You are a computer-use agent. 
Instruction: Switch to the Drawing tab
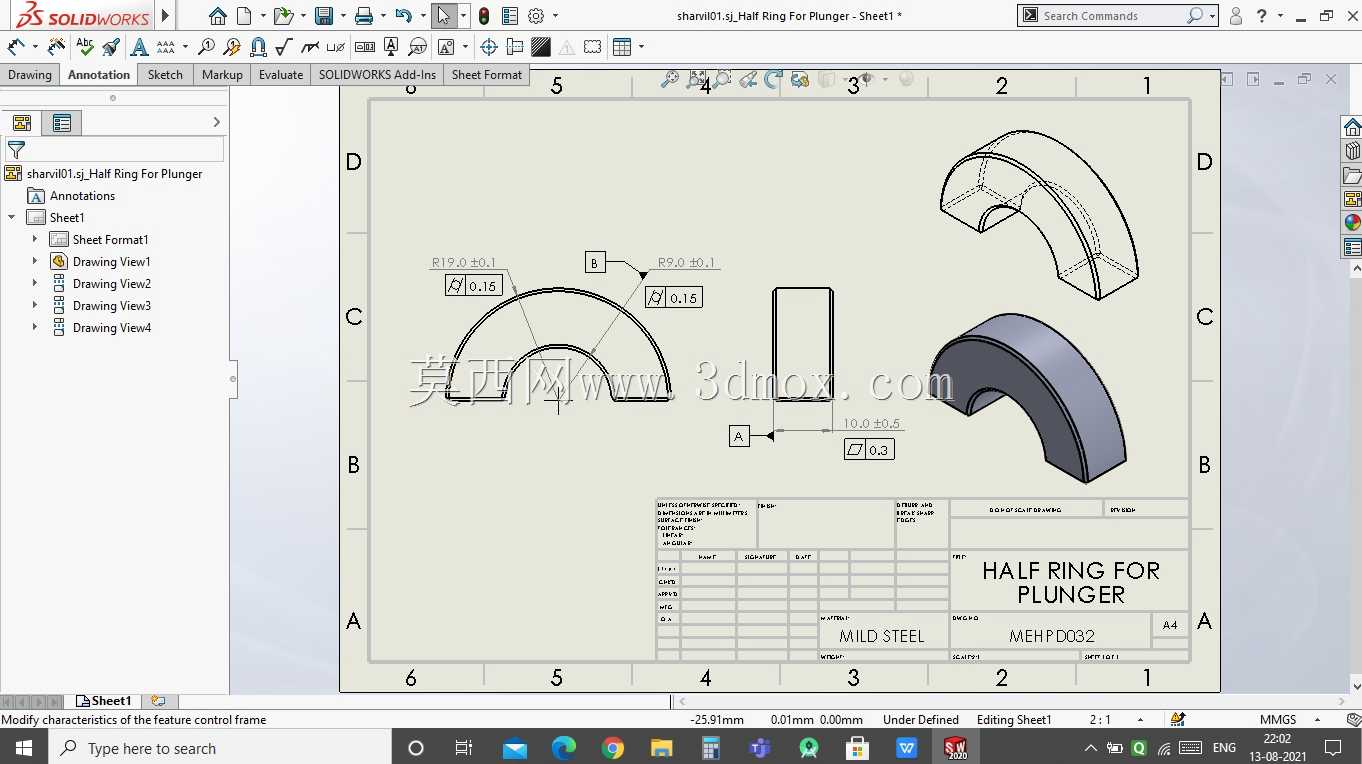point(30,74)
